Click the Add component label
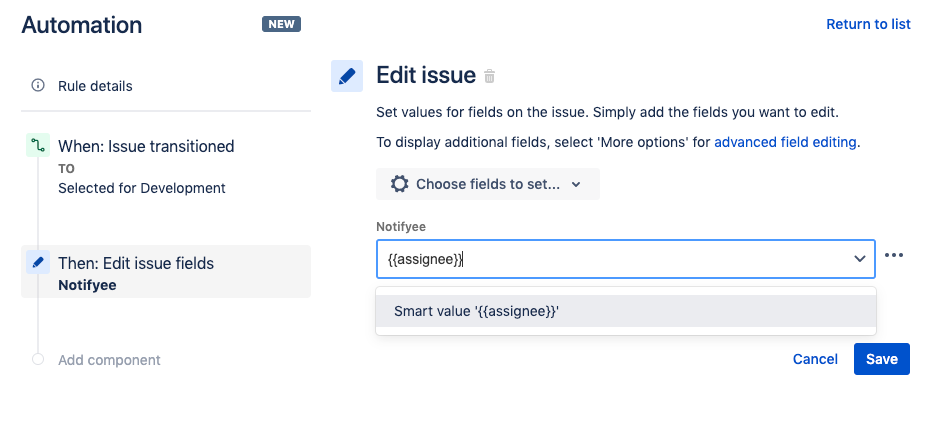 tap(109, 360)
